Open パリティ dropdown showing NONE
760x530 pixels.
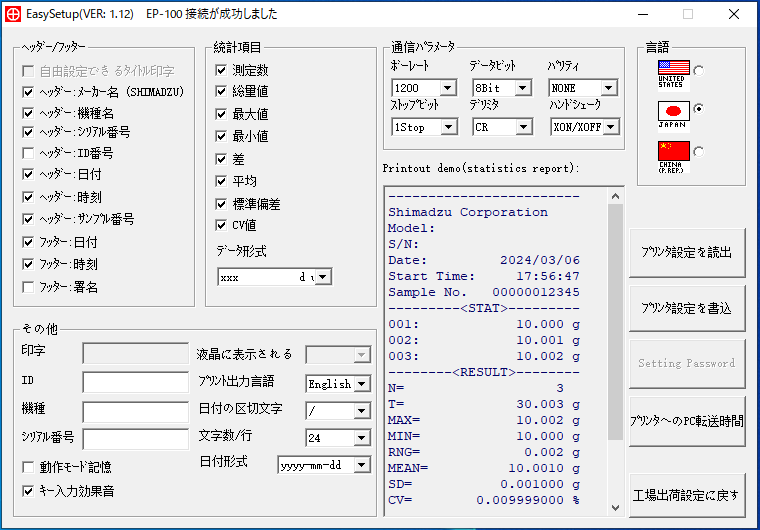[584, 88]
